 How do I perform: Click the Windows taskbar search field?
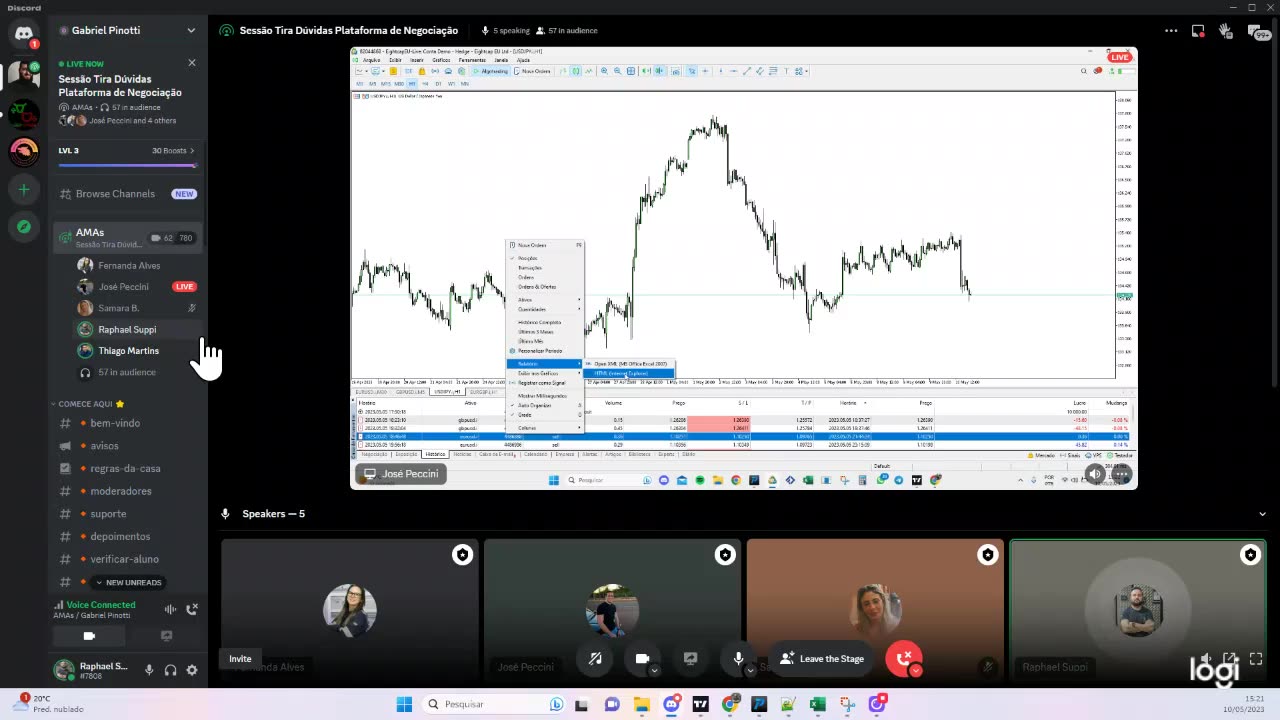(x=496, y=704)
